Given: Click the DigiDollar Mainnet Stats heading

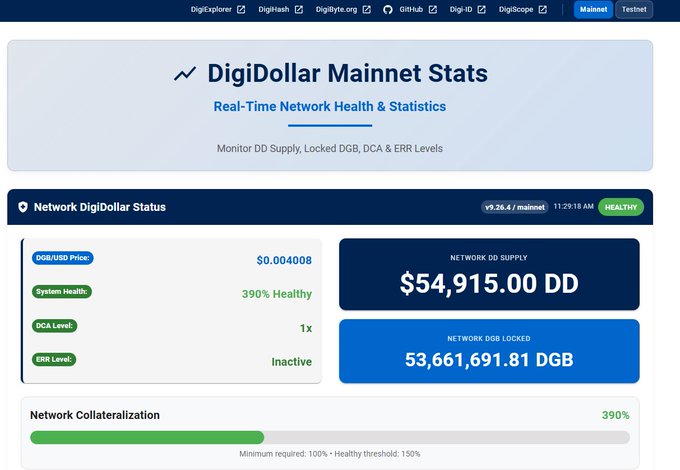Looking at the screenshot, I should pos(347,73).
